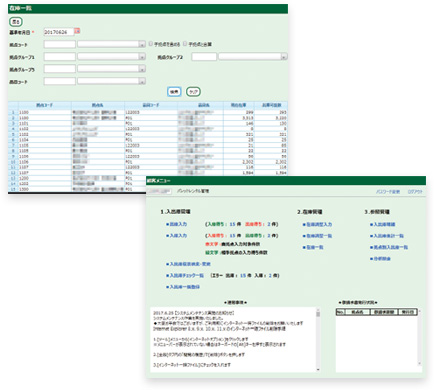
Task: Click the 2017.6.26 maintenance notice line
Action: [x=194, y=313]
